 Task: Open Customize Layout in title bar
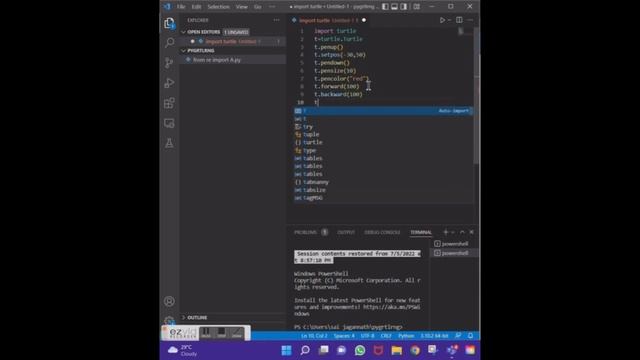pos(416,7)
